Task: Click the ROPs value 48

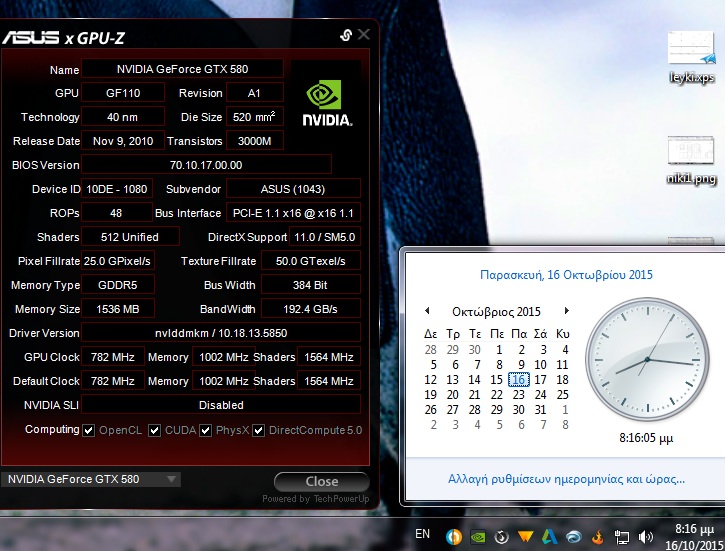Action: coord(117,213)
